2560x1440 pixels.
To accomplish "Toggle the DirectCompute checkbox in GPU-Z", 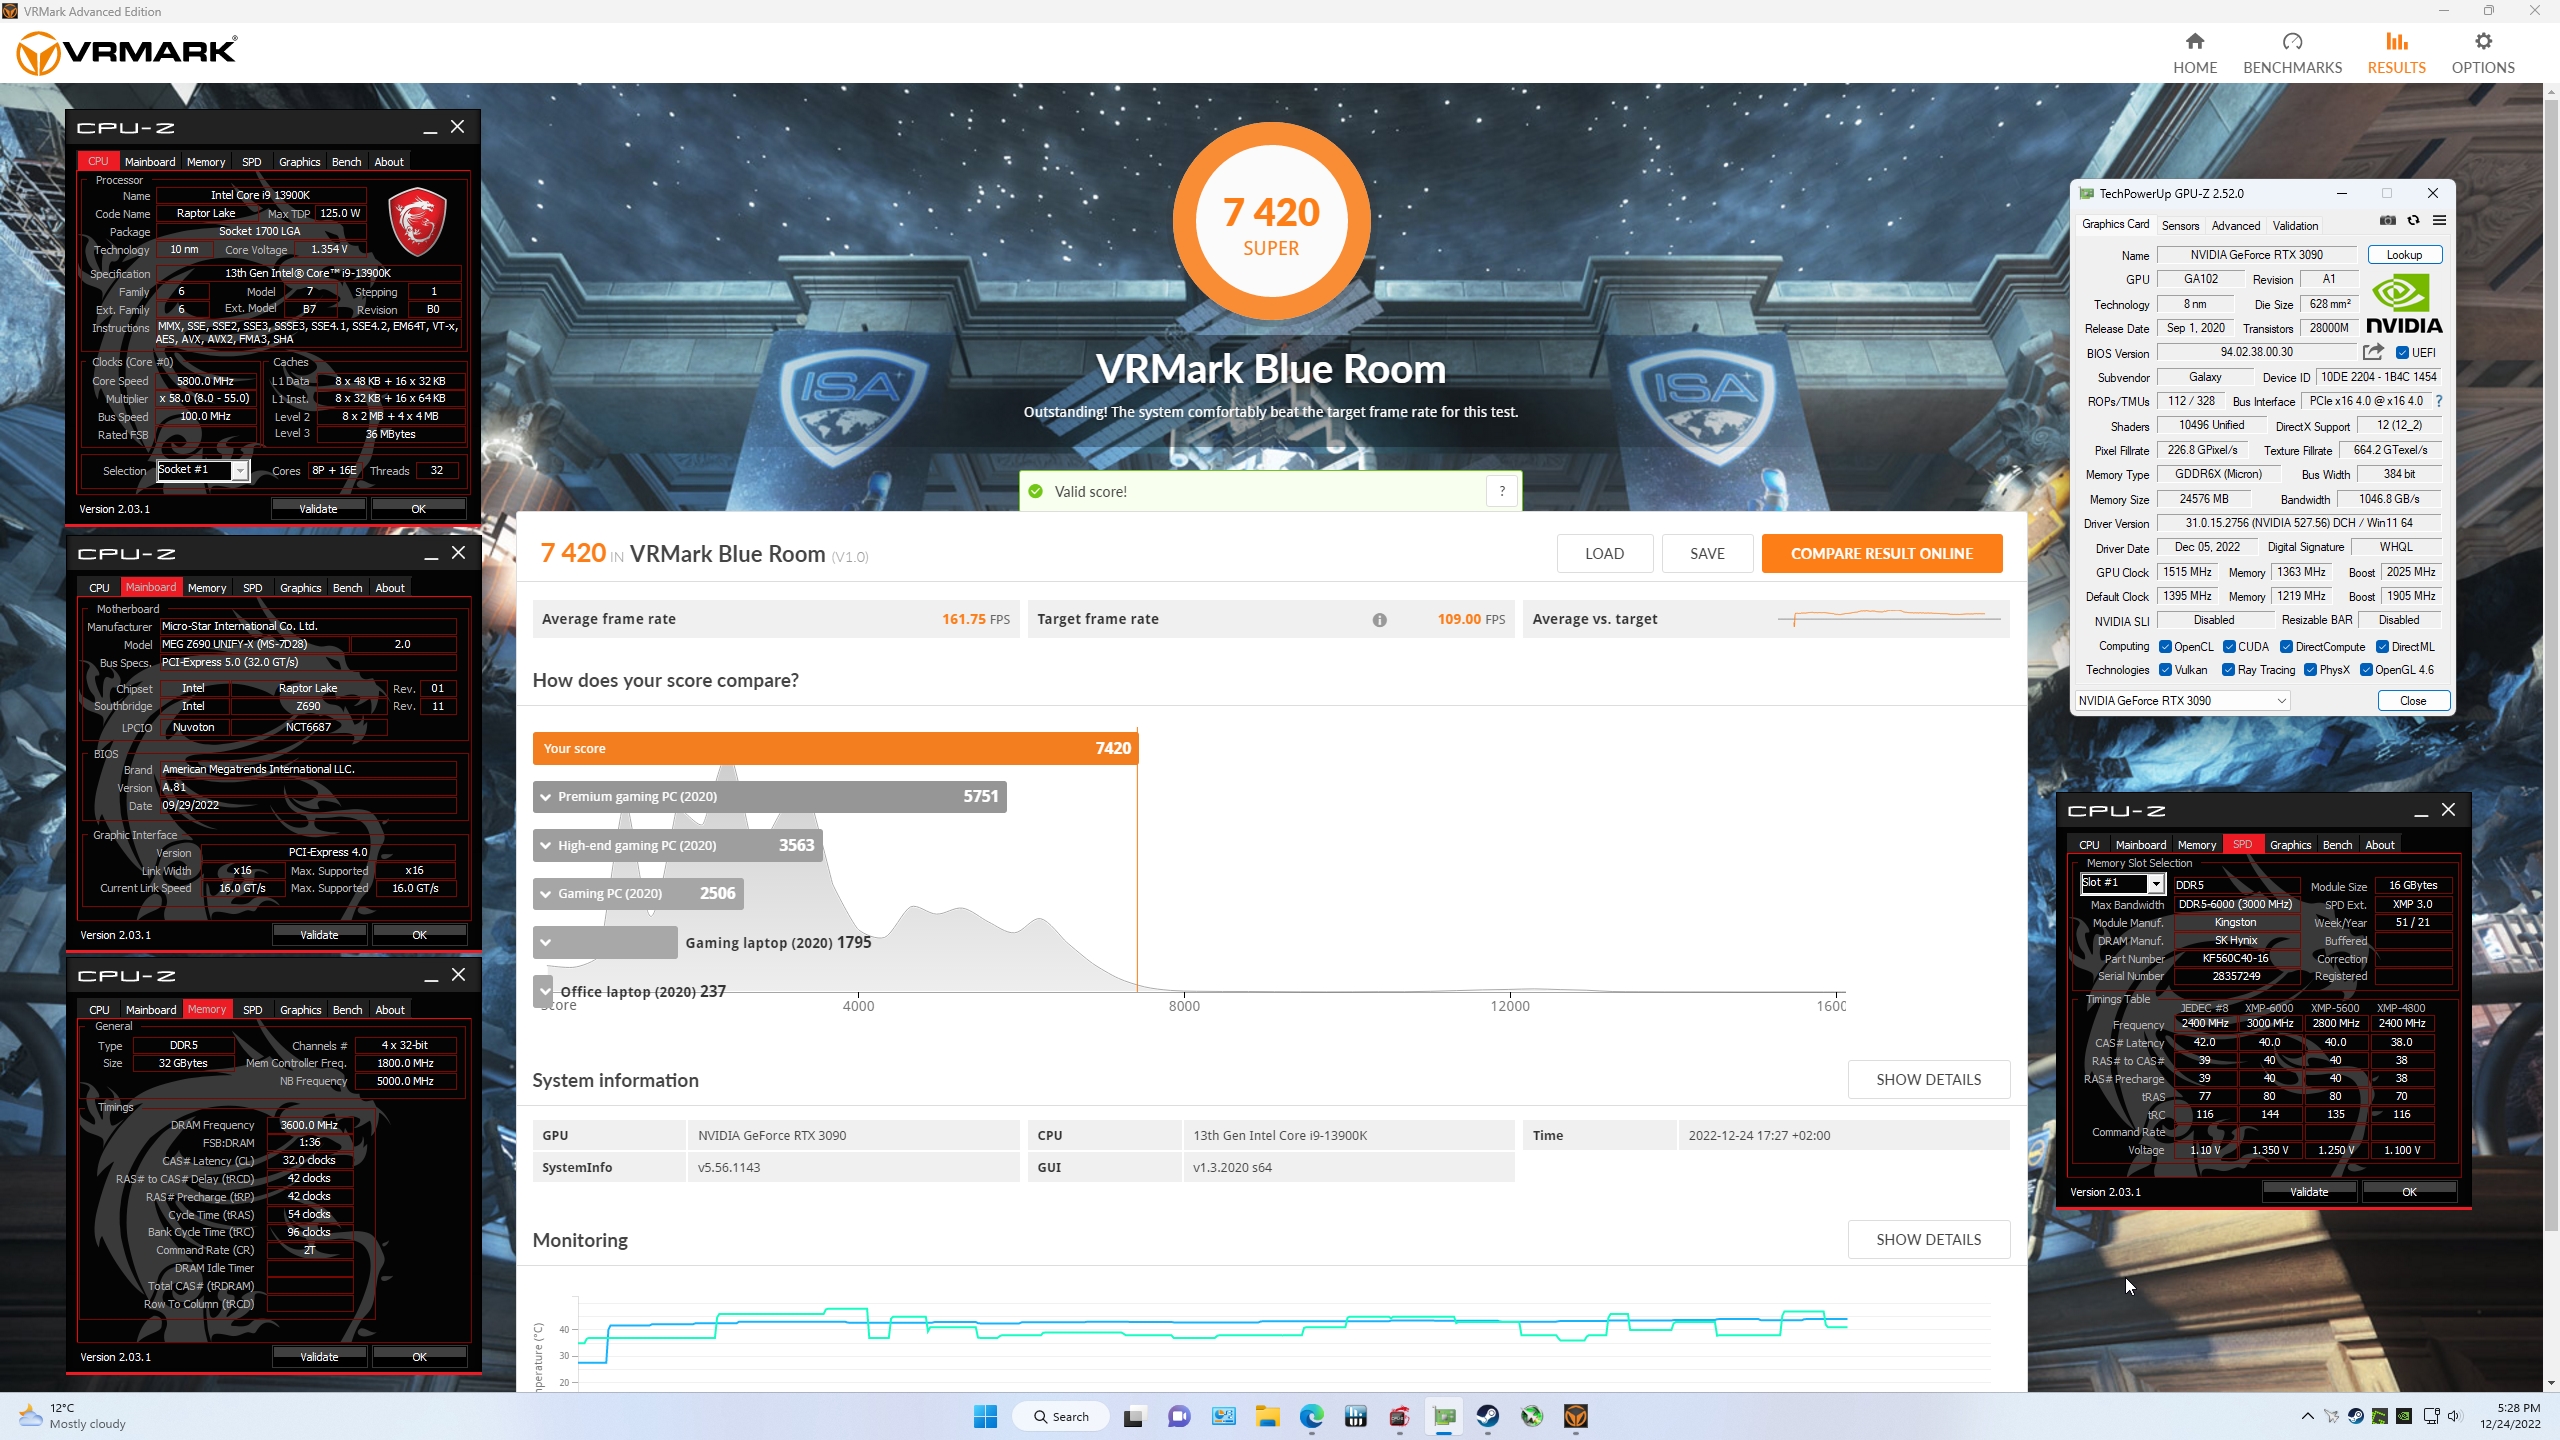I will coord(2286,647).
